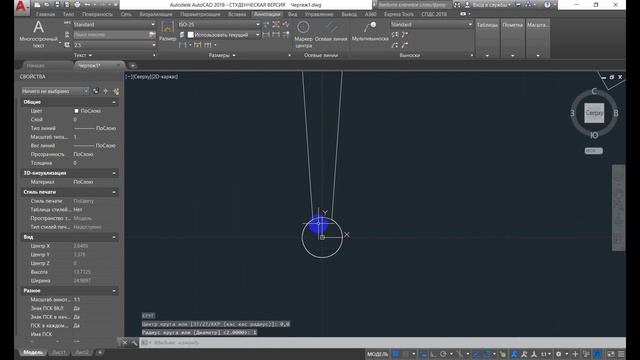Click the Clean Screen icon in status bar
The width and height of the screenshot is (640, 360).
[611, 354]
